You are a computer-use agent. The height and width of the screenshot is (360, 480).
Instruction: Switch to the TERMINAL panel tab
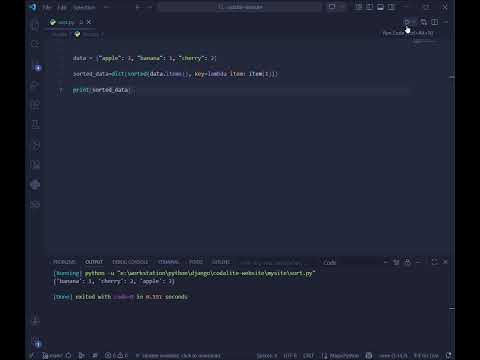click(x=169, y=262)
